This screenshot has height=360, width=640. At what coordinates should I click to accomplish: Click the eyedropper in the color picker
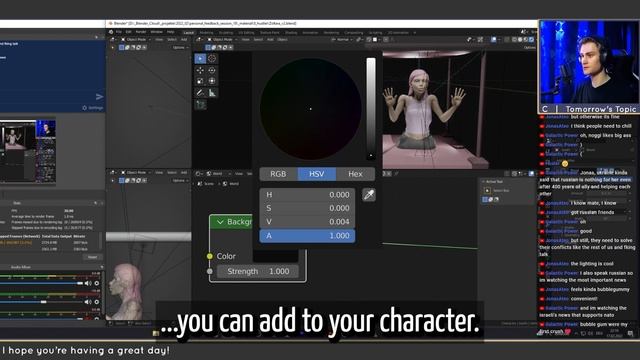(369, 195)
